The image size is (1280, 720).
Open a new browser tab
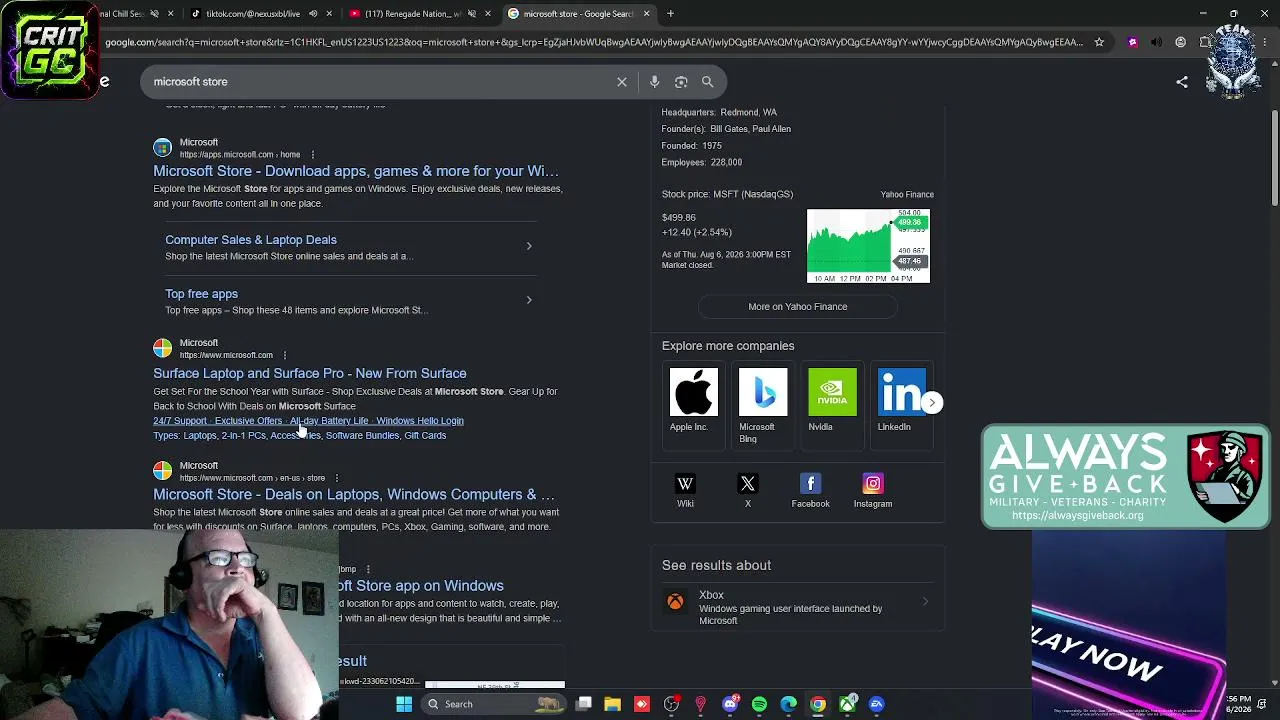coord(670,14)
